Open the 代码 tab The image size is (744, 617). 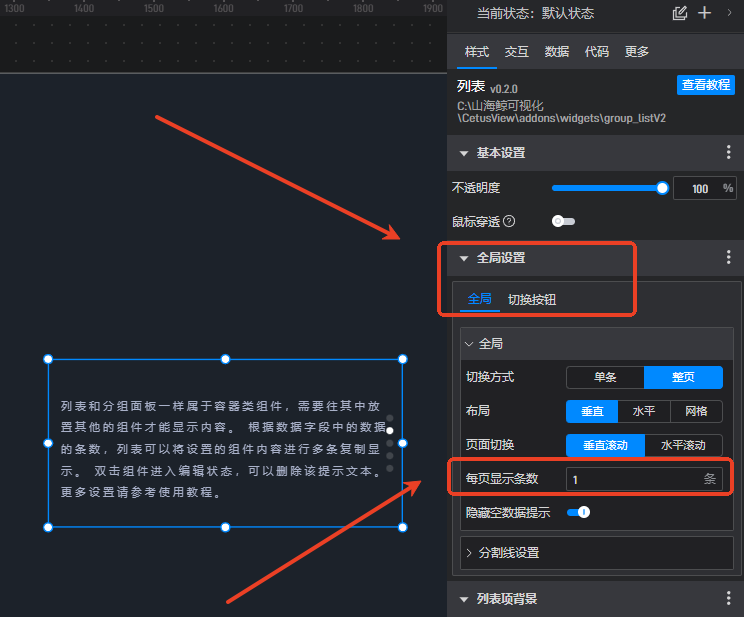(x=596, y=52)
